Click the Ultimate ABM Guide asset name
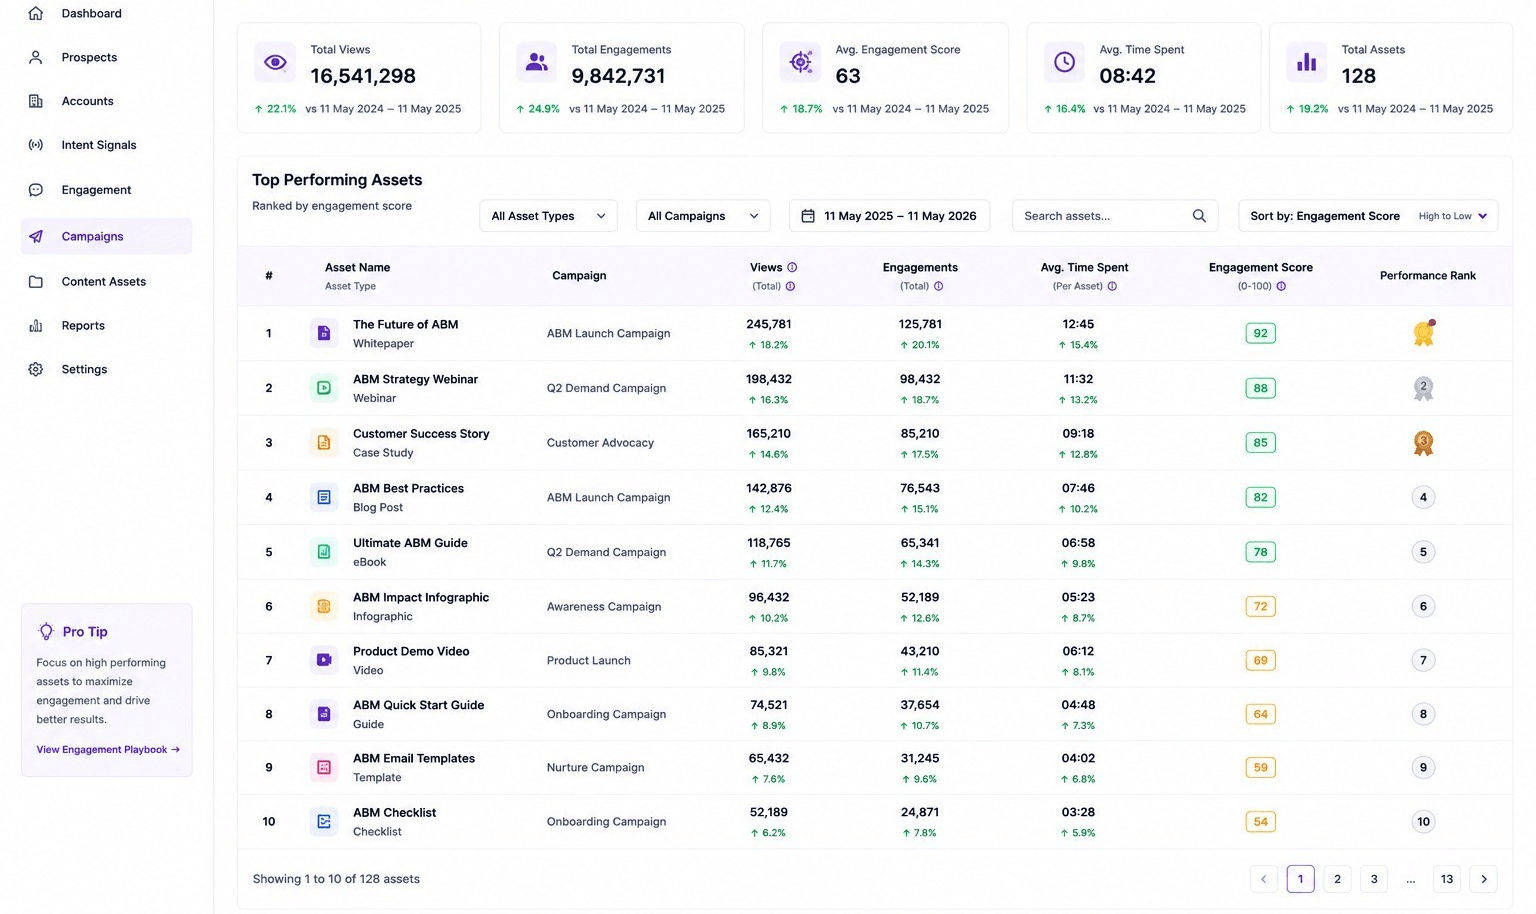Screen dimensions: 1536x914 (x=410, y=543)
